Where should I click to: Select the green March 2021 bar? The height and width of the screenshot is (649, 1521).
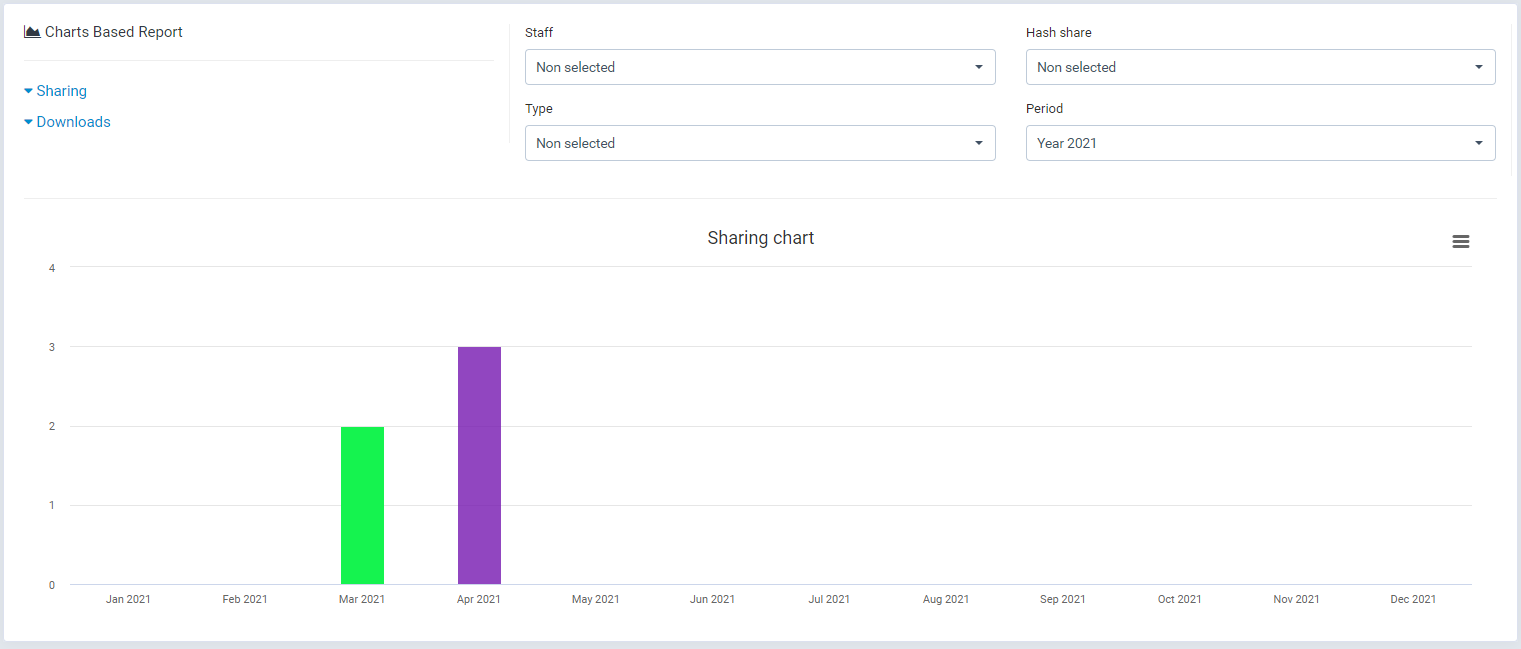[362, 505]
